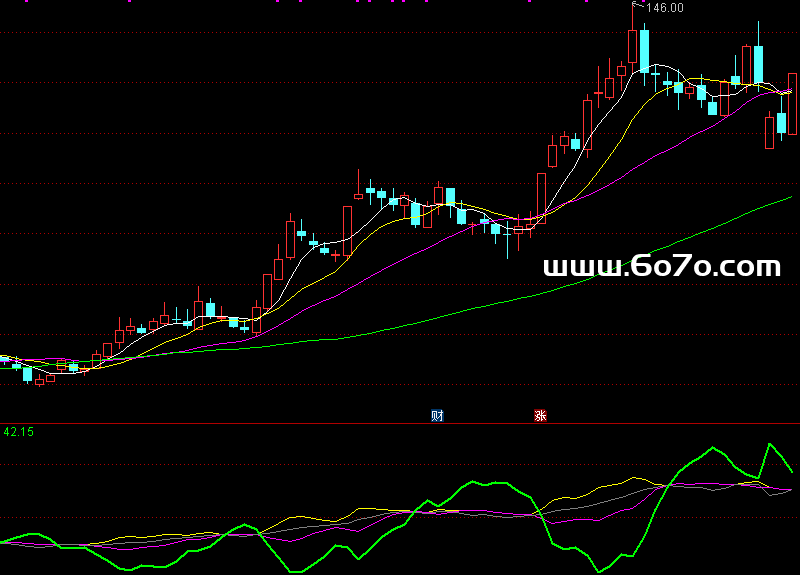
Task: Select the large cyan candlestick beside the 146.00 peak
Action: pos(645,50)
